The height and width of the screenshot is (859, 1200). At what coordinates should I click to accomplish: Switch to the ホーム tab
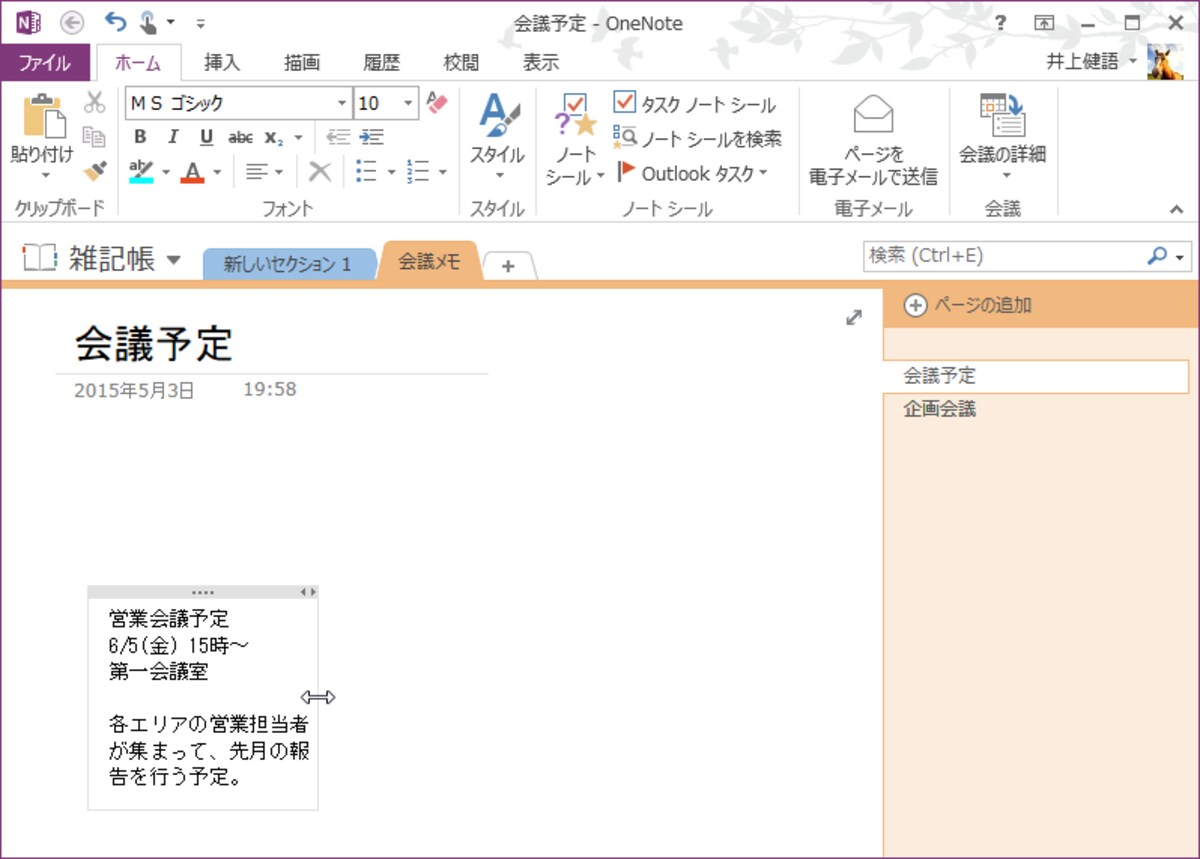[x=138, y=62]
